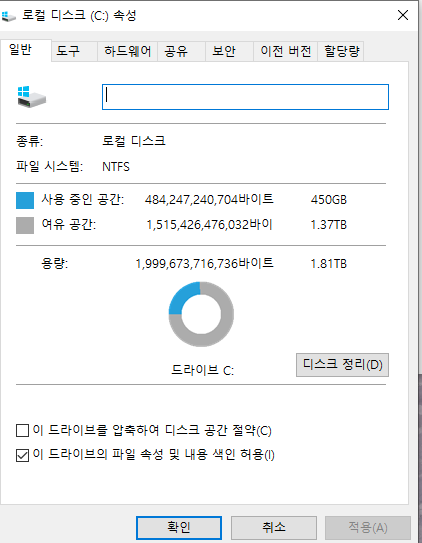The height and width of the screenshot is (543, 422).
Task: Click the drive icon in the title bar
Action: point(8,16)
